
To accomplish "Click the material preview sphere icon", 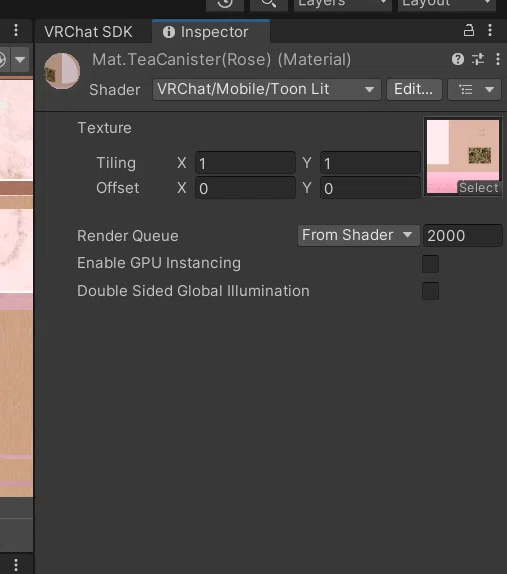I will tap(62, 71).
